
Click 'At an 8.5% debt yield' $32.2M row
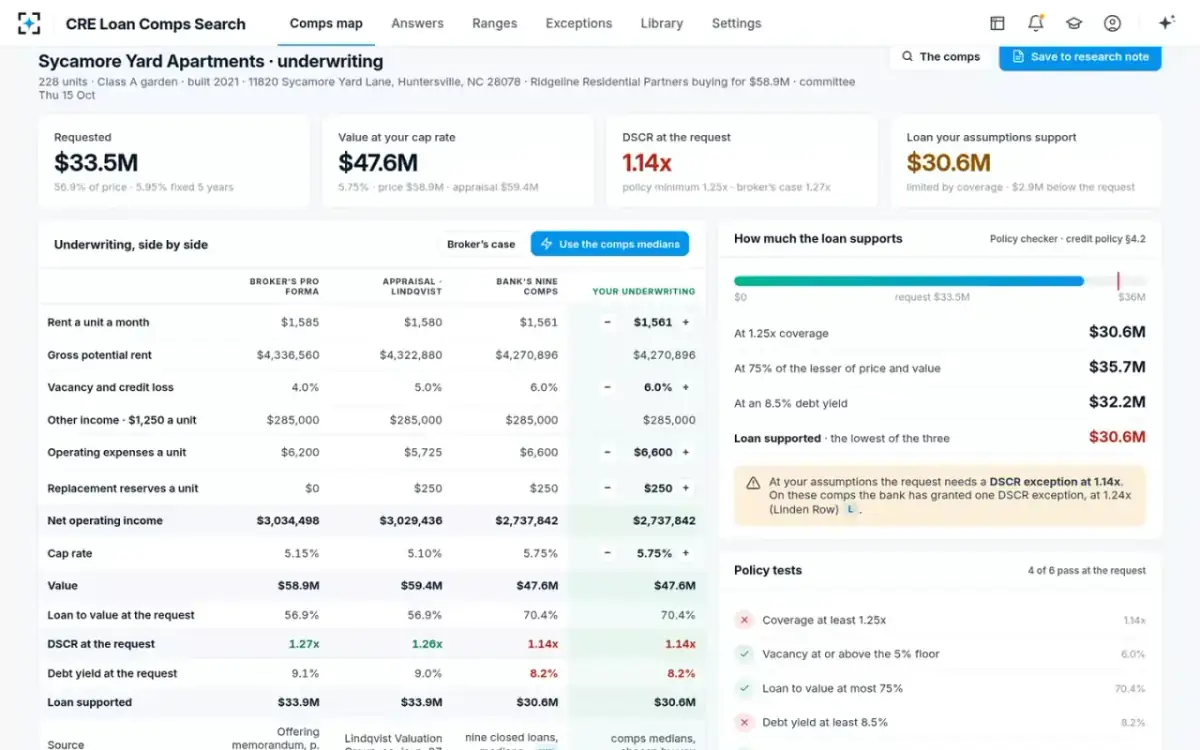pos(940,403)
